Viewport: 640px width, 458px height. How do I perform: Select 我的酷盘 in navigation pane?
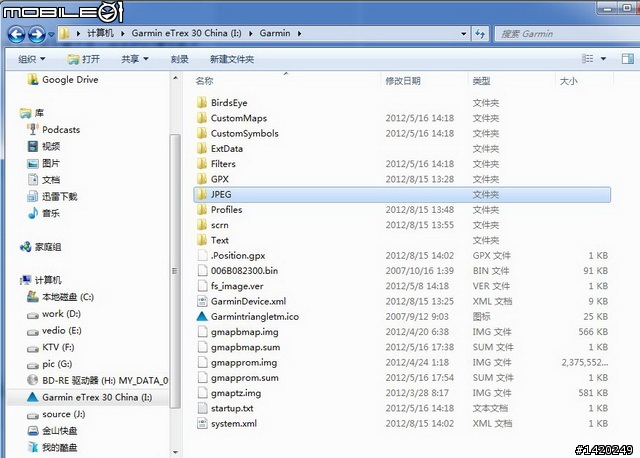52,448
